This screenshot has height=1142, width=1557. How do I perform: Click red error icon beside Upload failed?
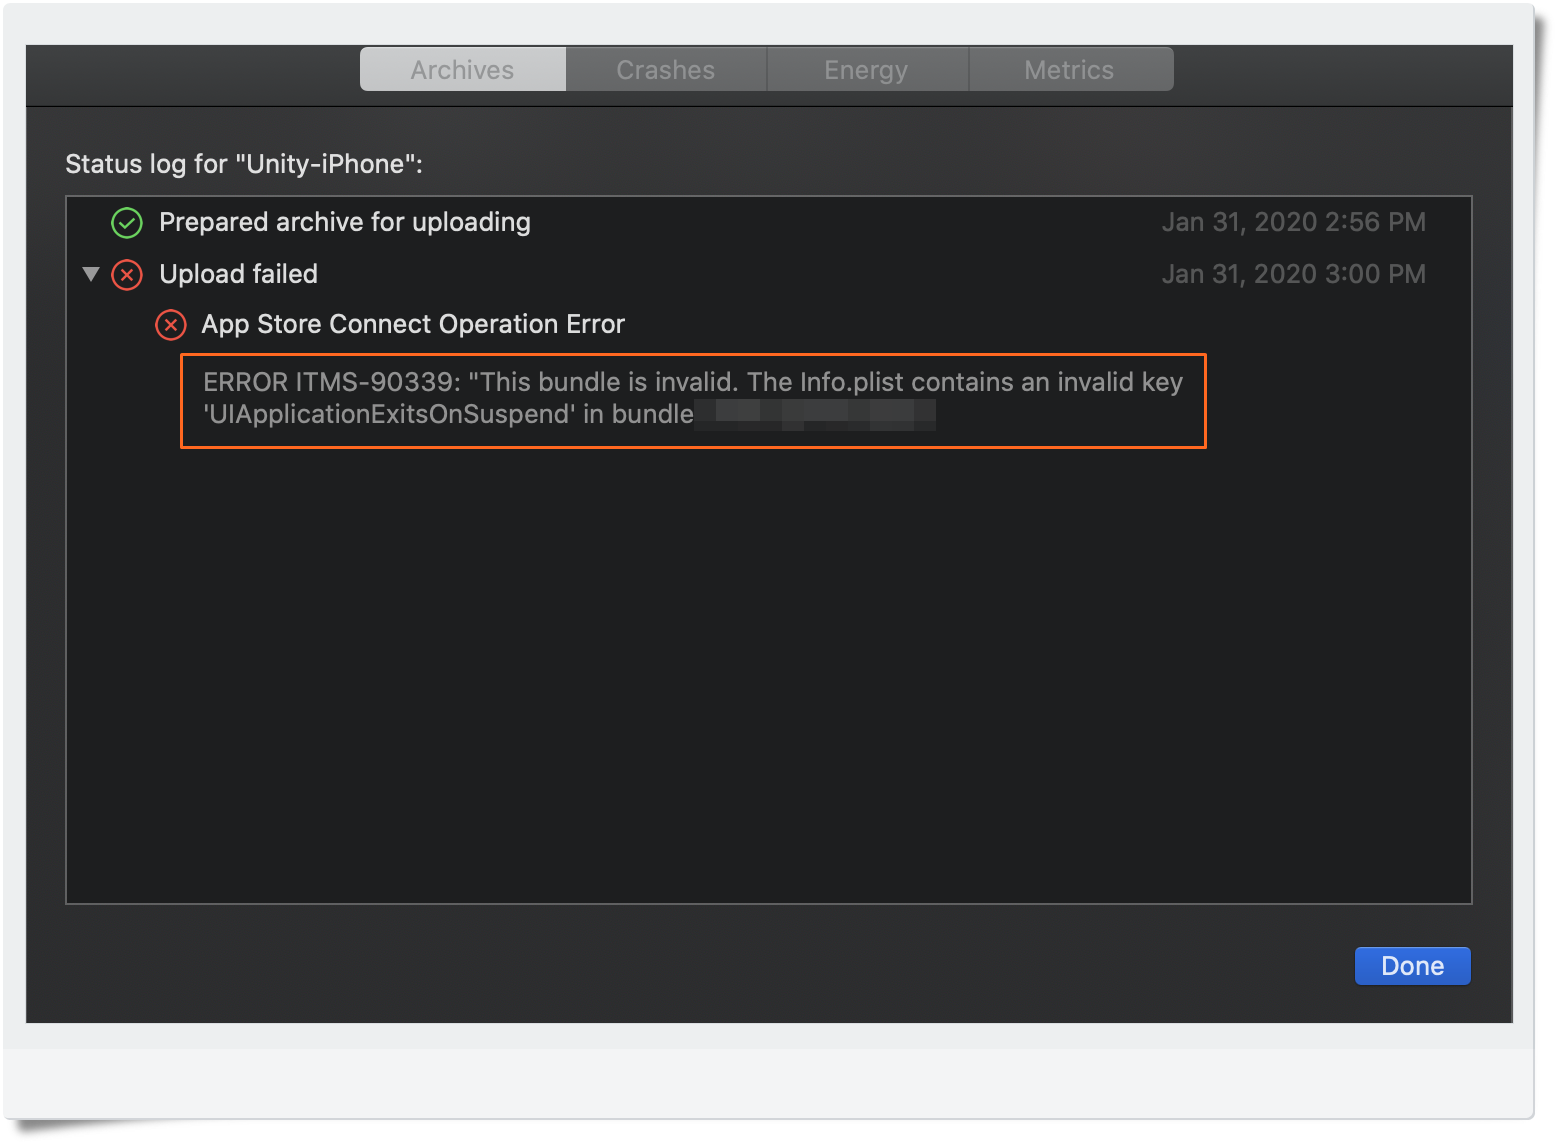tap(127, 274)
